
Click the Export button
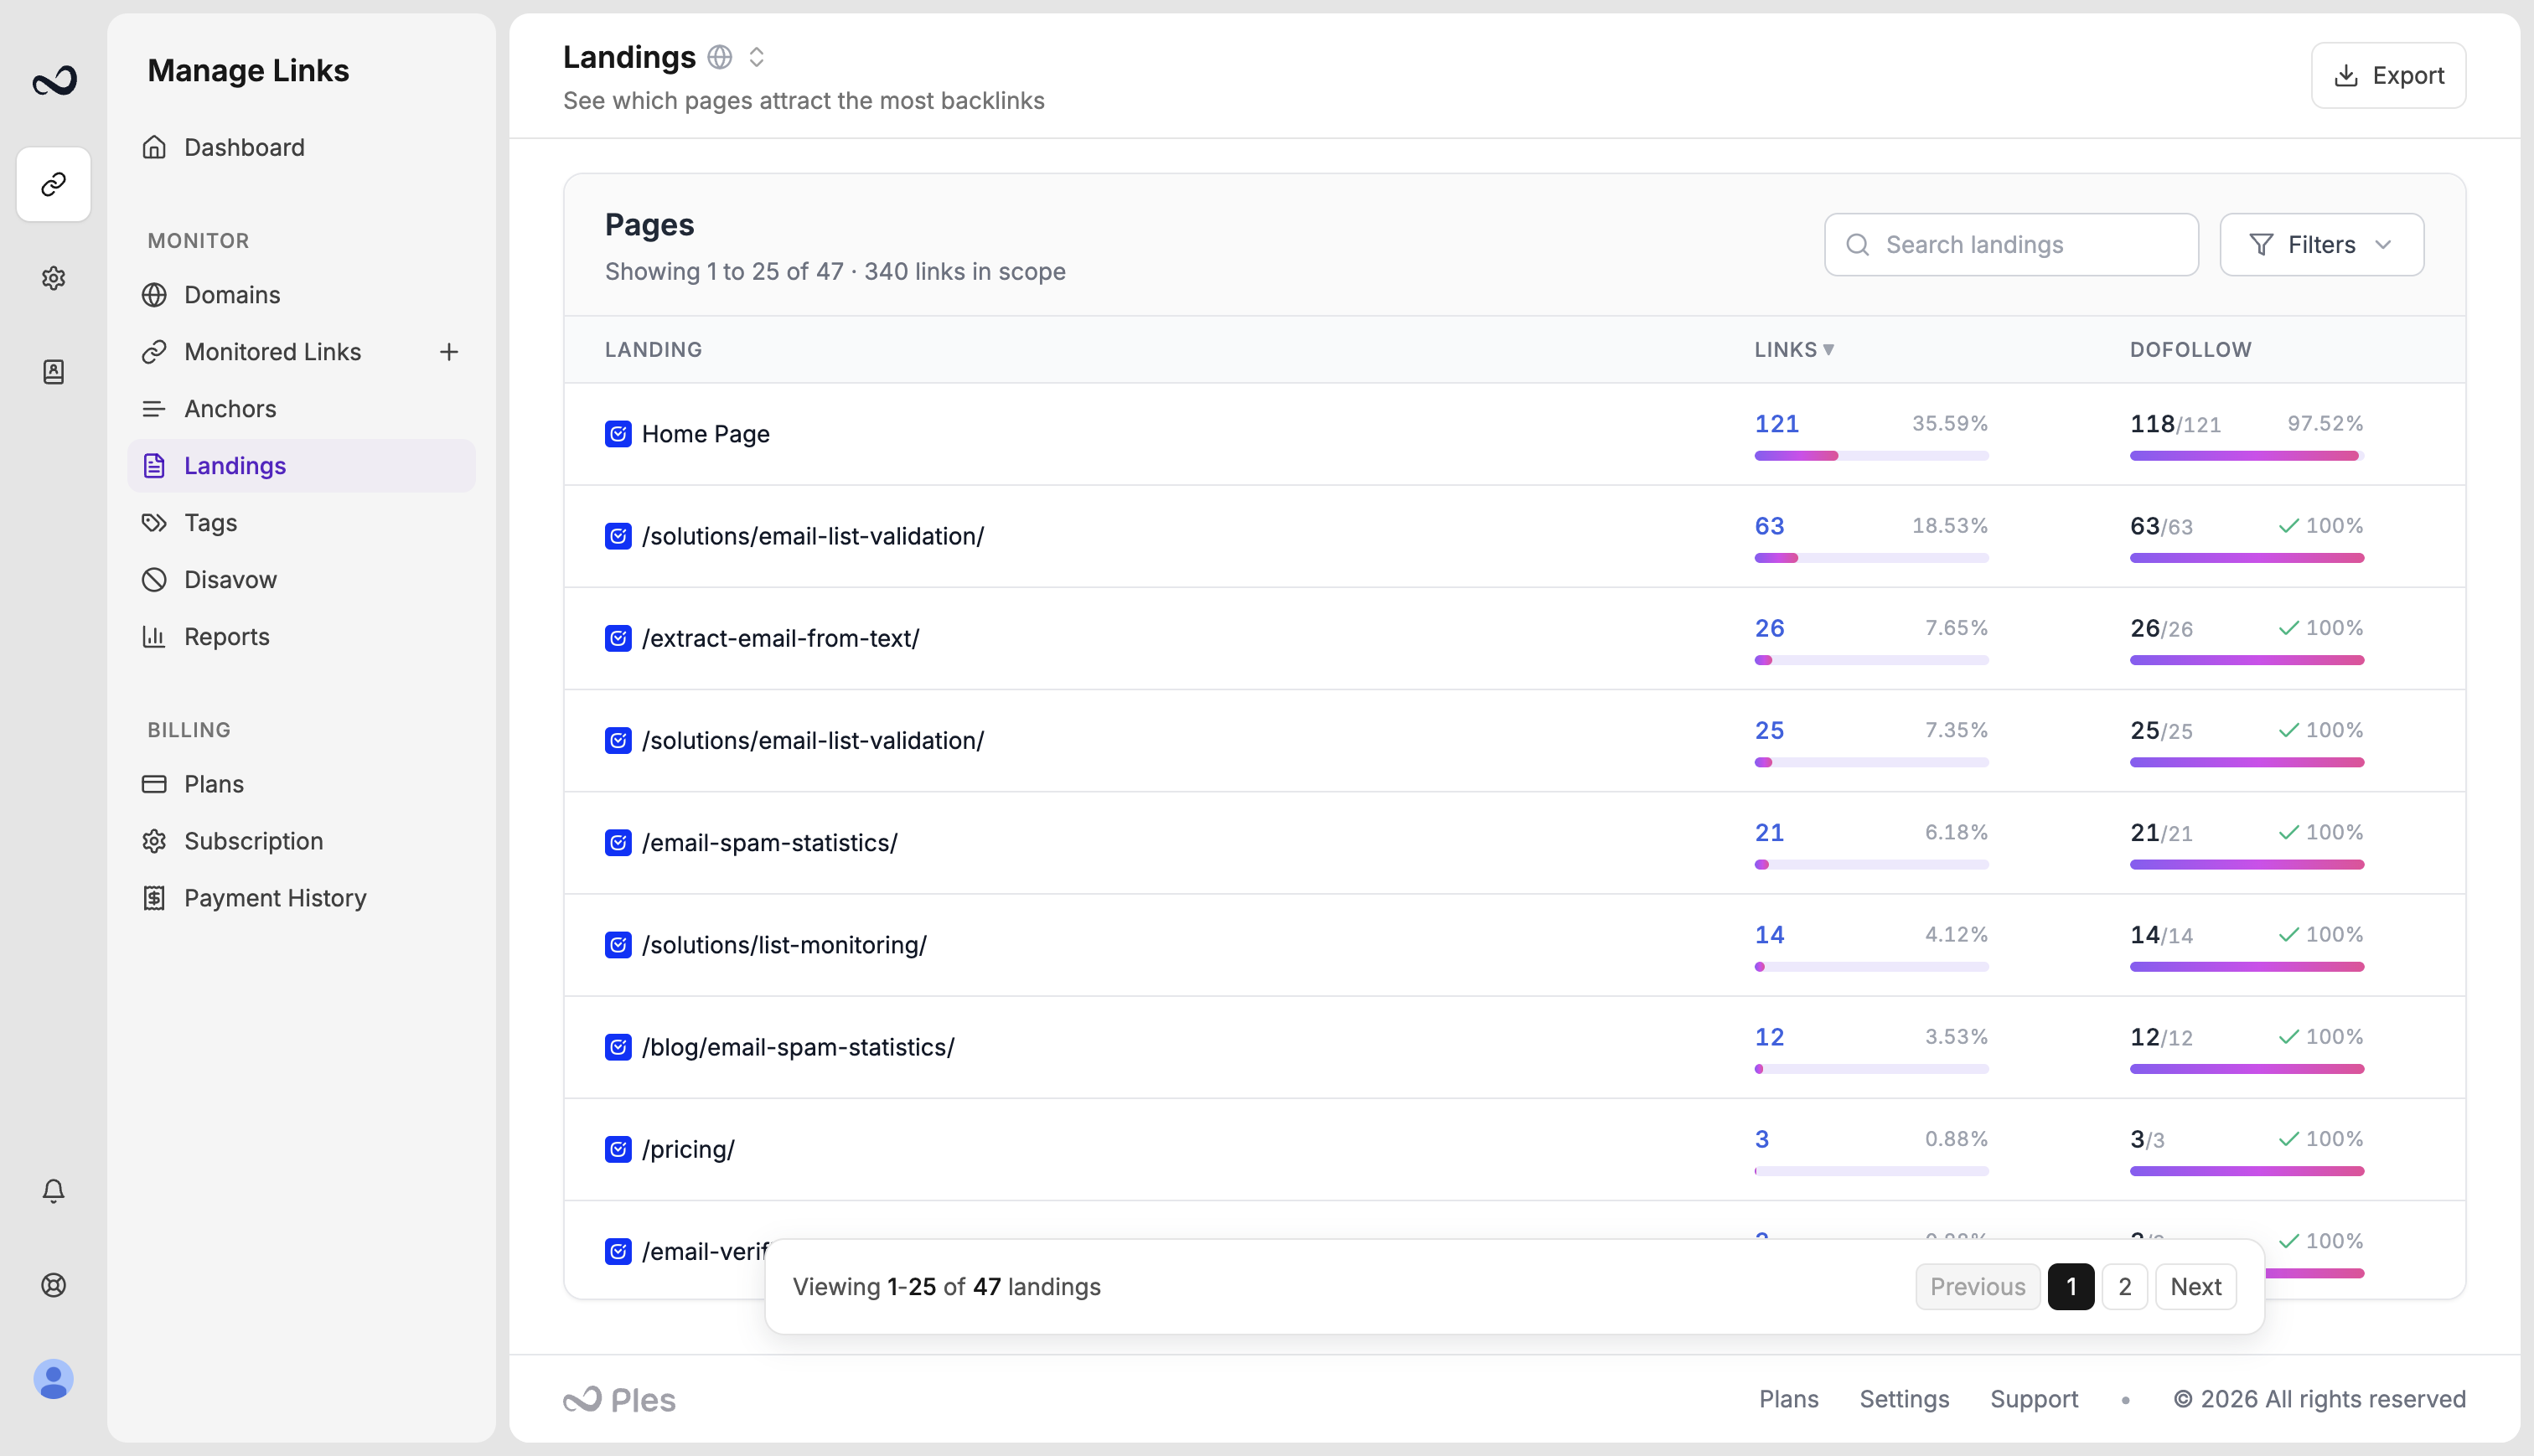pos(2388,75)
